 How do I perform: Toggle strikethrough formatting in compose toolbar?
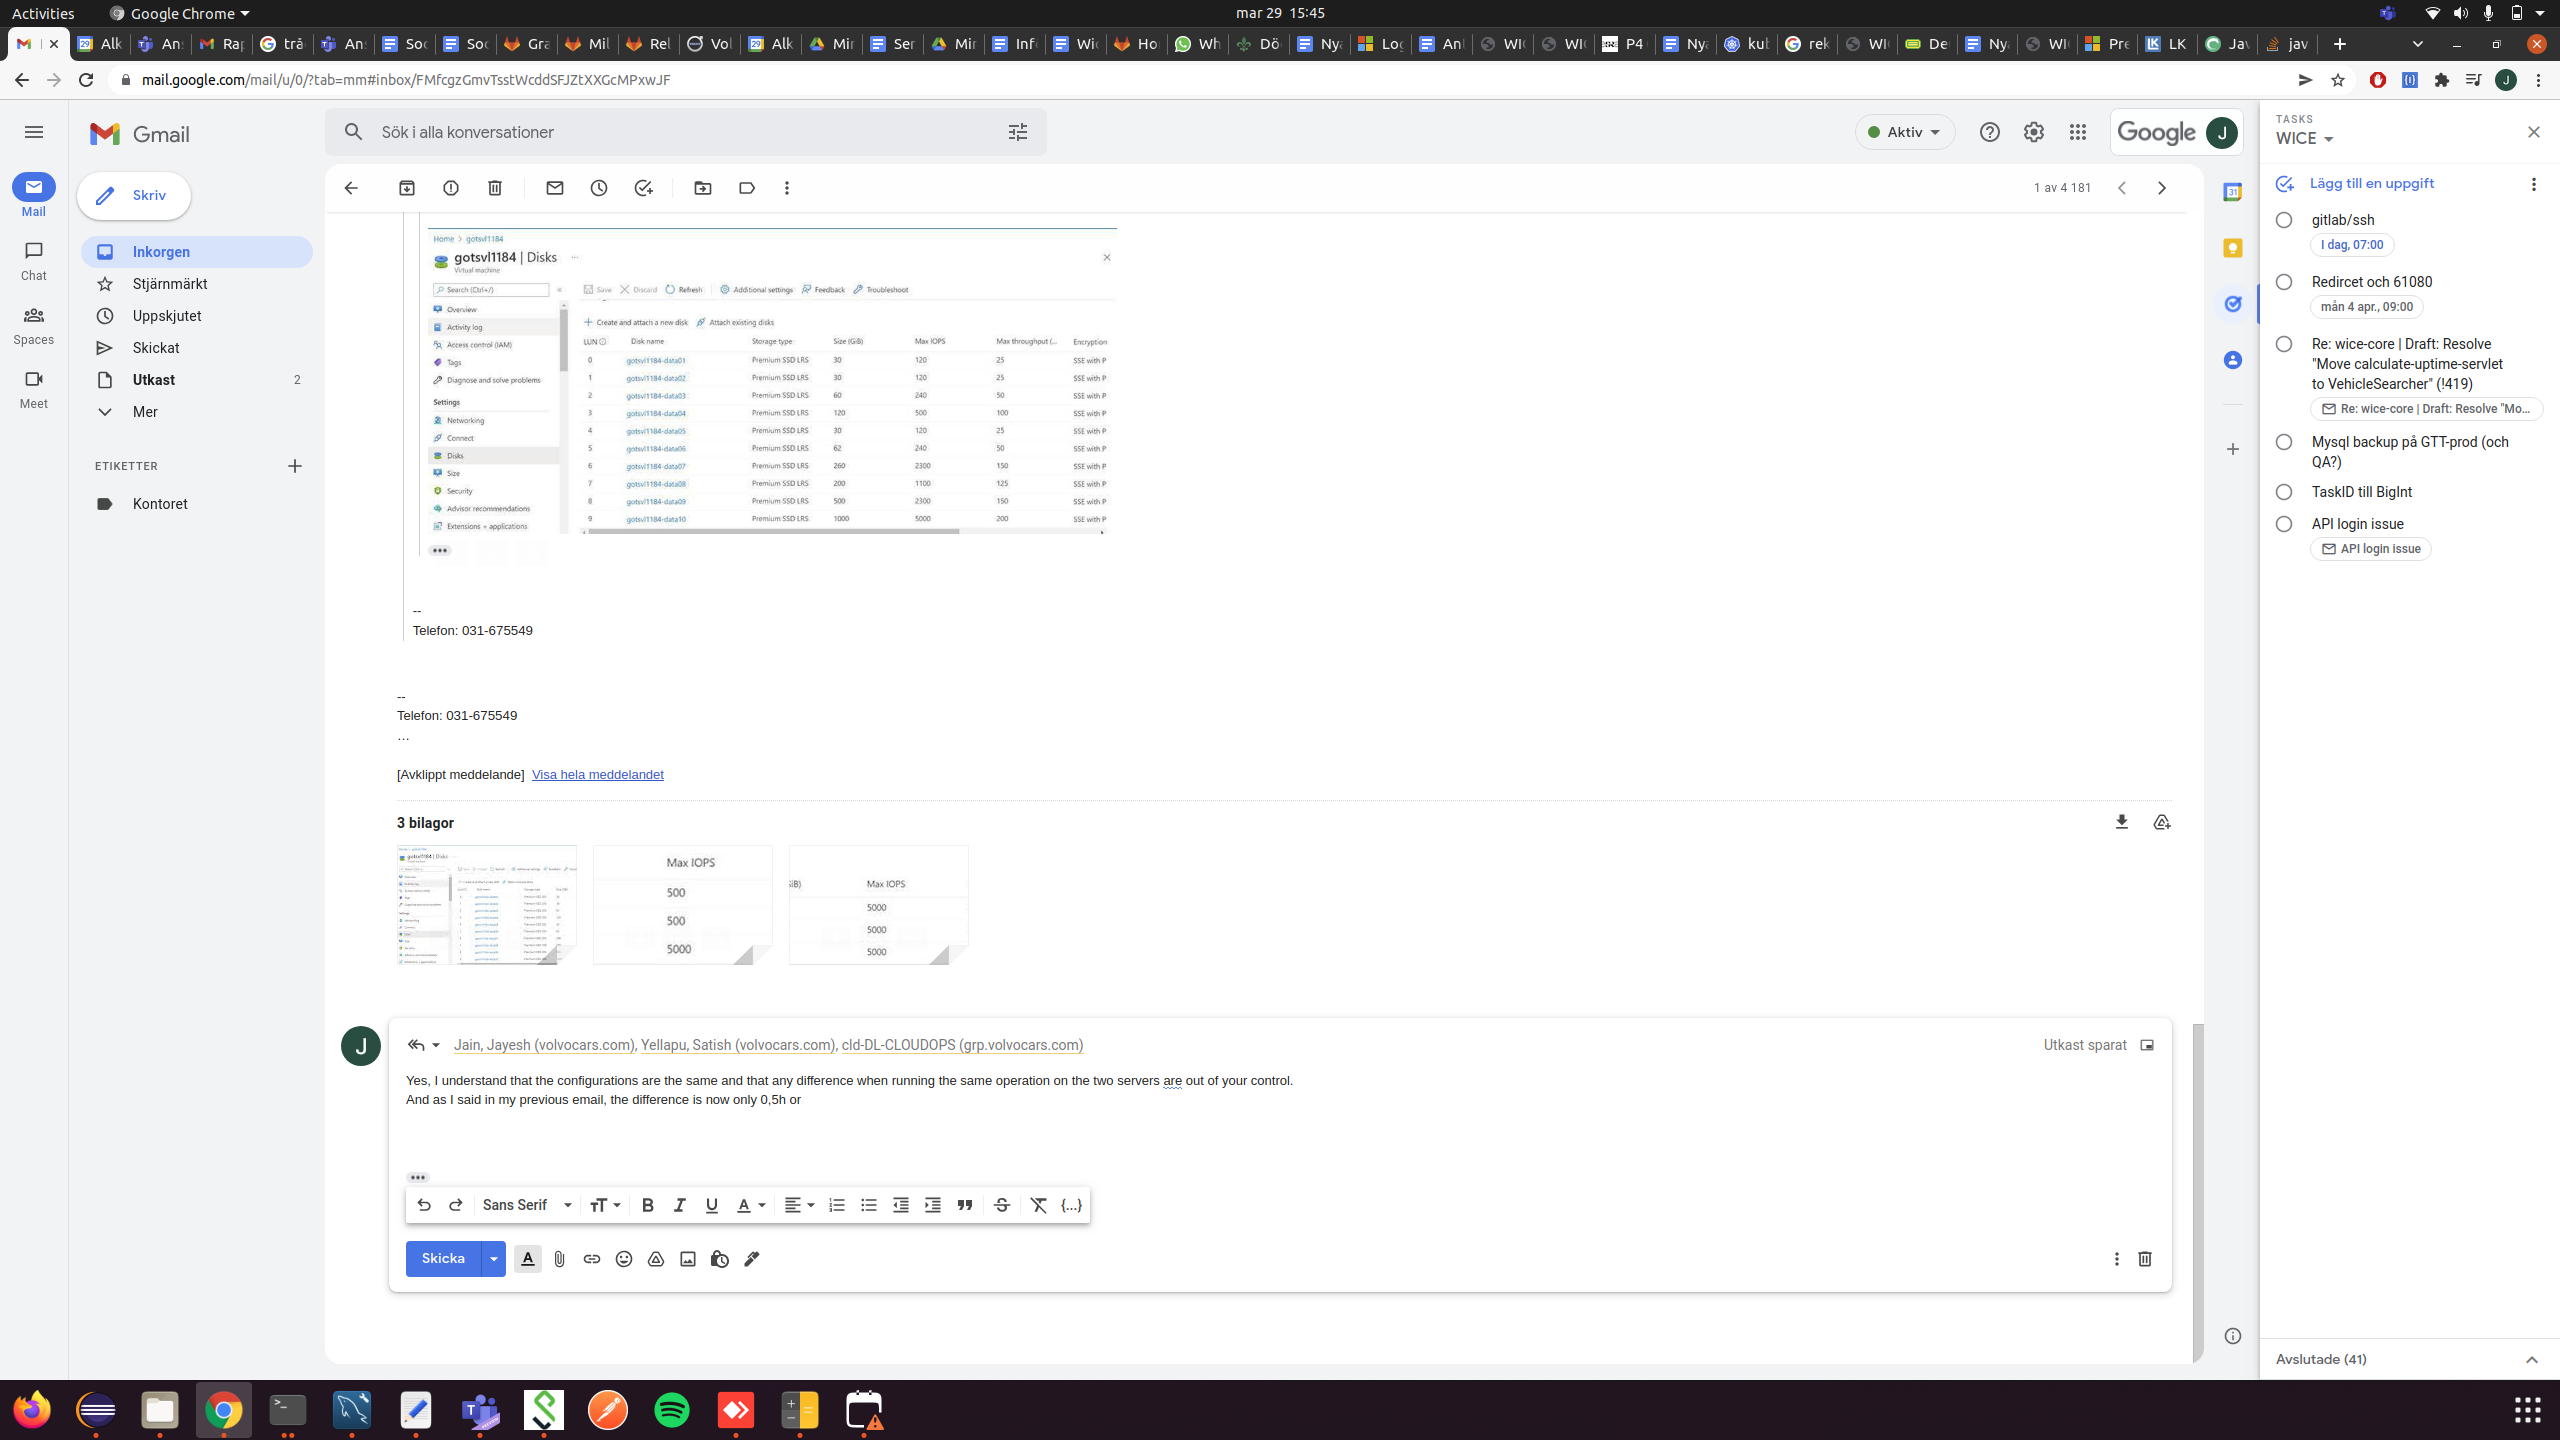point(1001,1205)
